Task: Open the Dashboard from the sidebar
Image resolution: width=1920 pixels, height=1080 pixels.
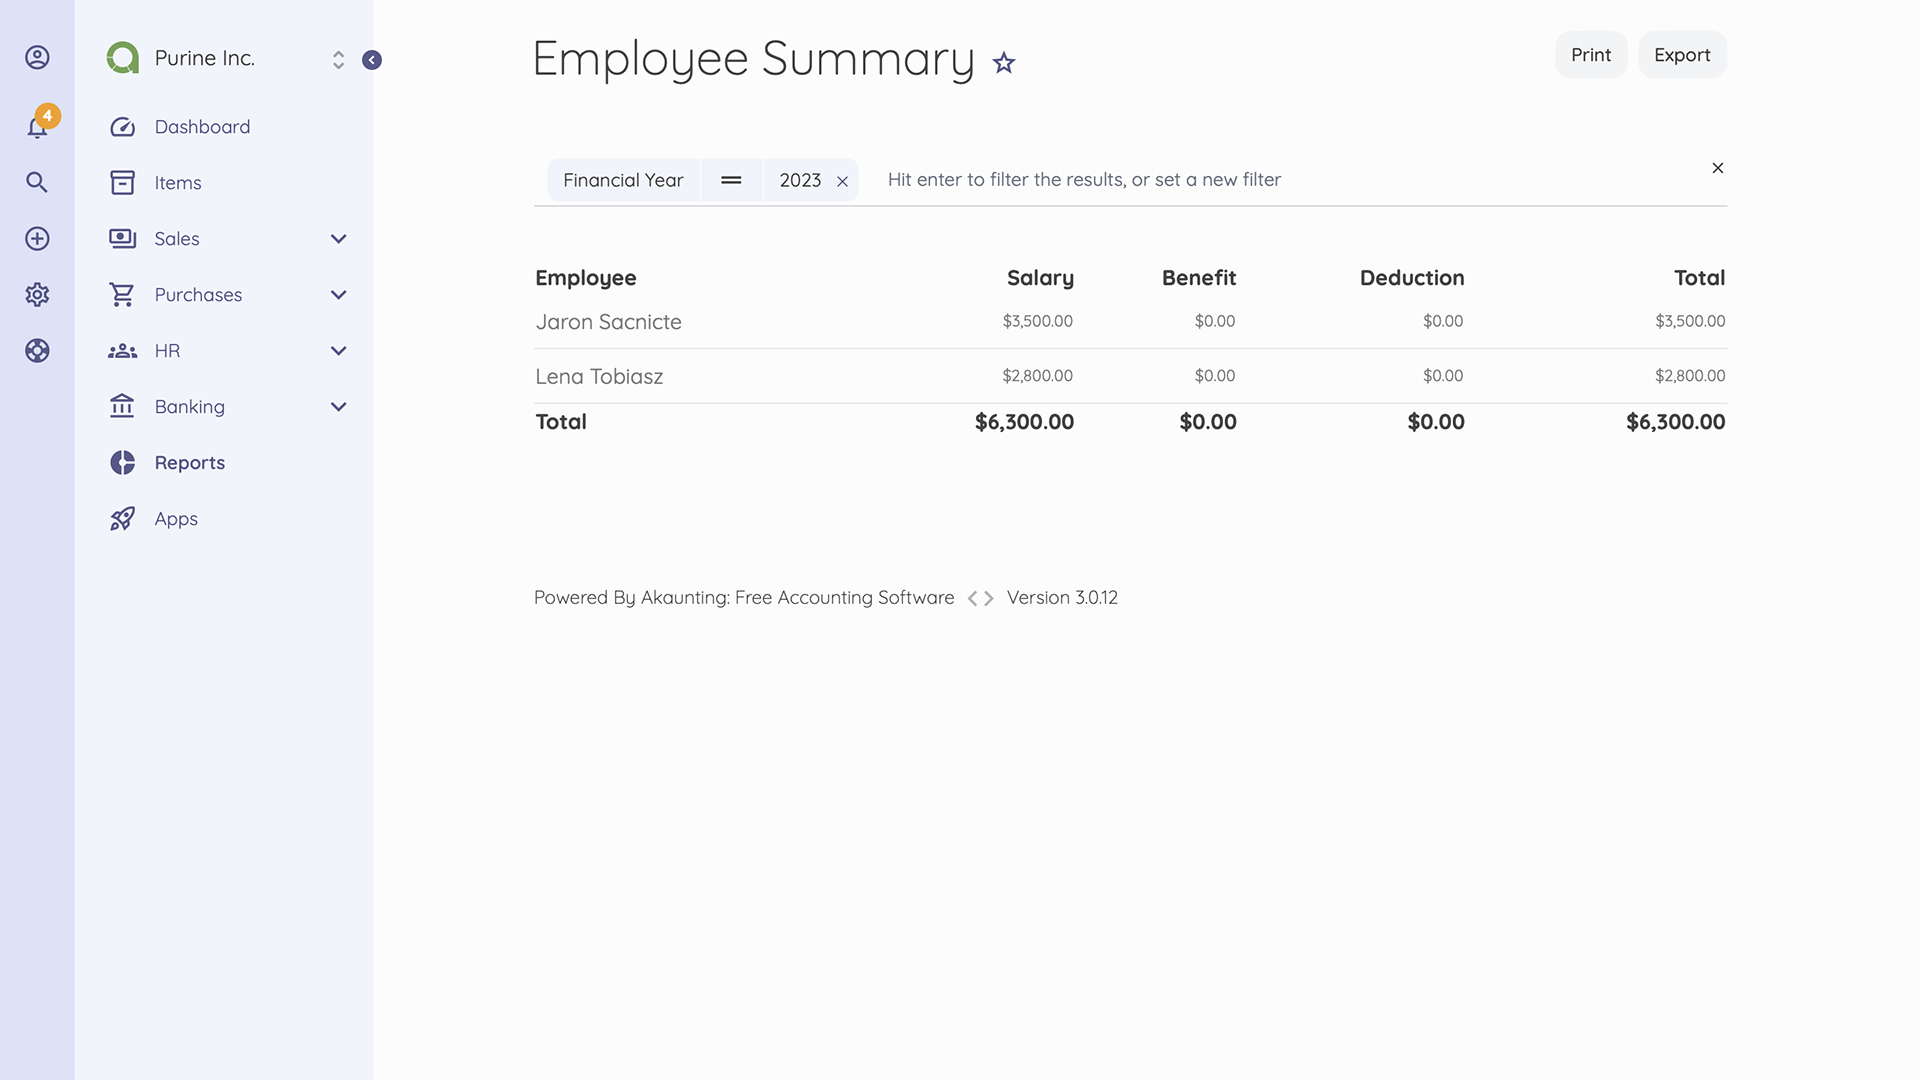Action: click(x=202, y=126)
